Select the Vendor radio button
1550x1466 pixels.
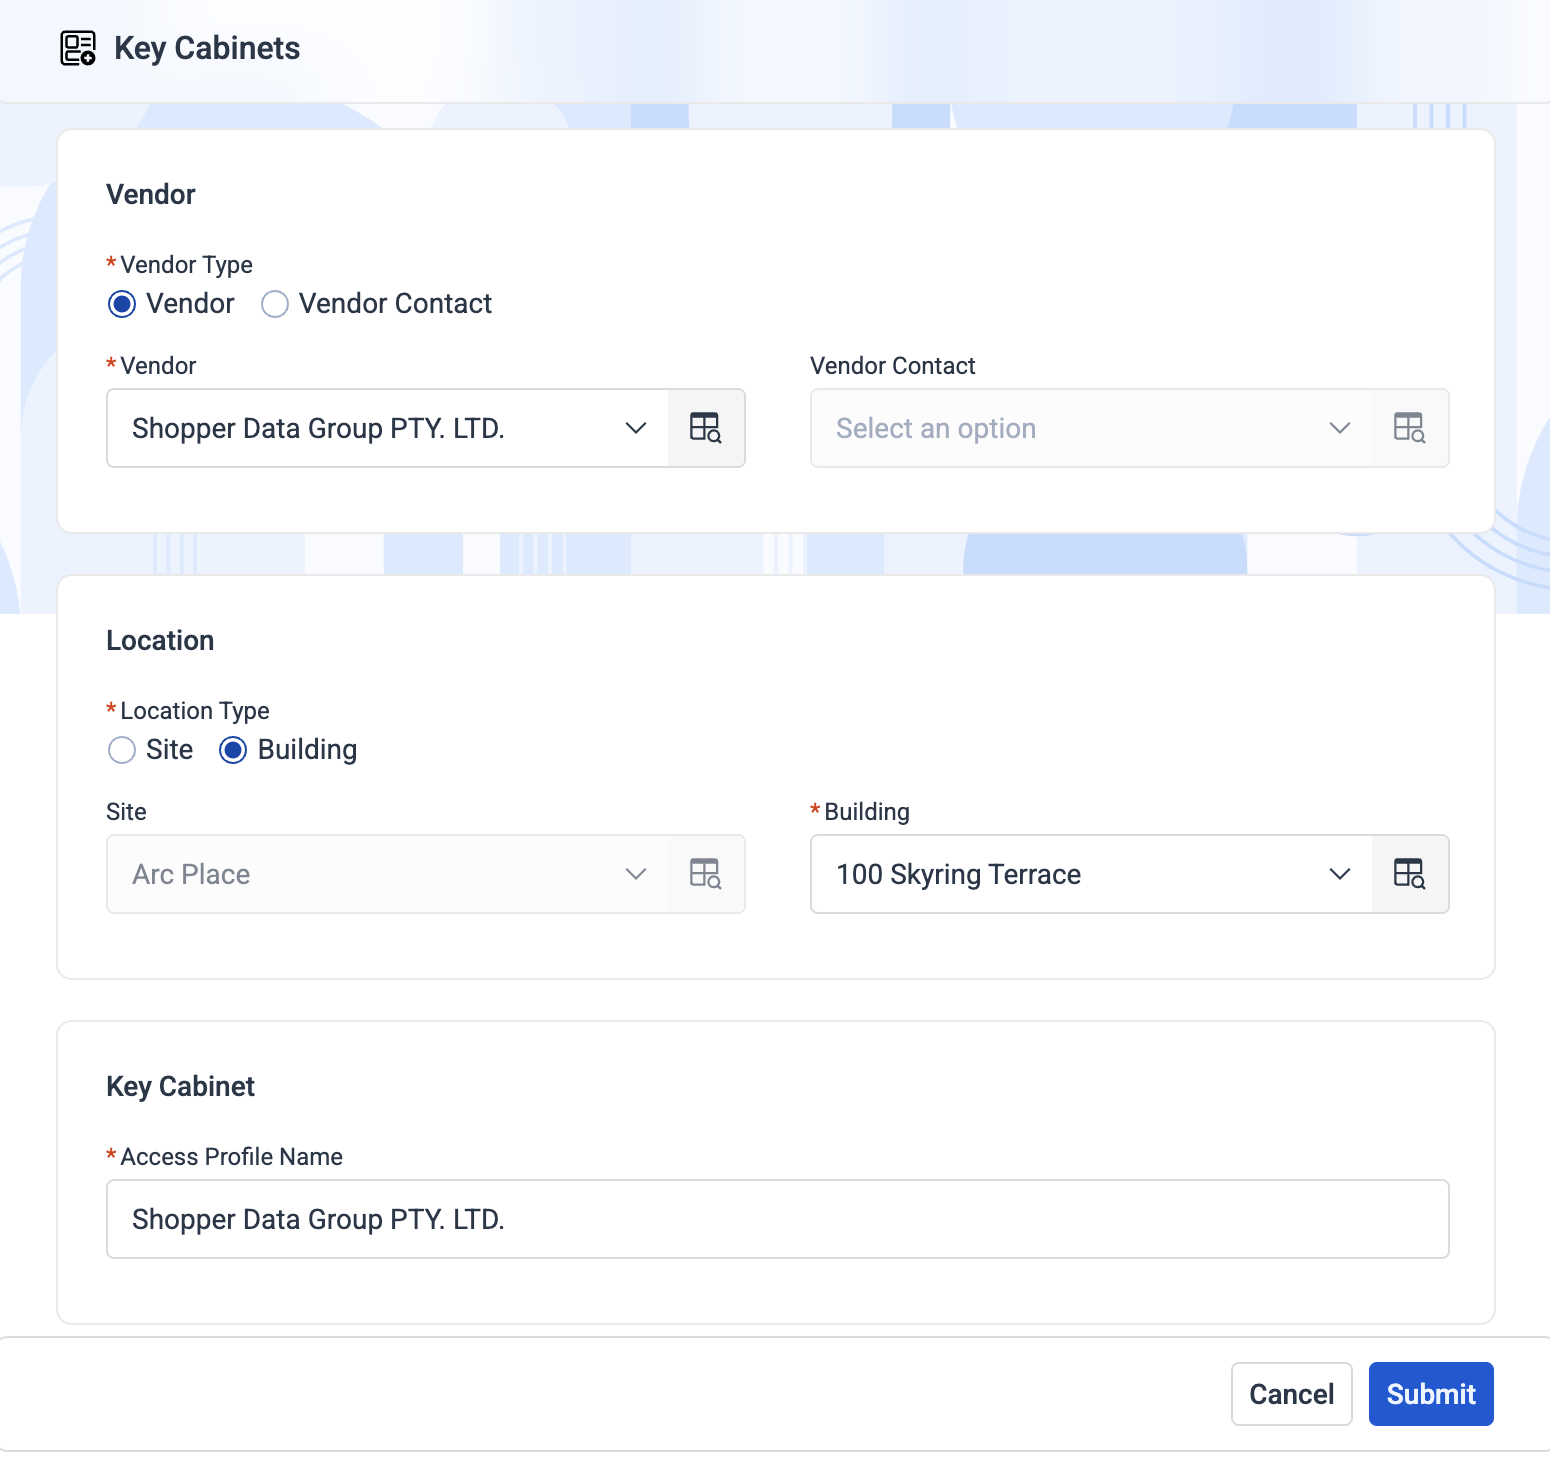122,304
